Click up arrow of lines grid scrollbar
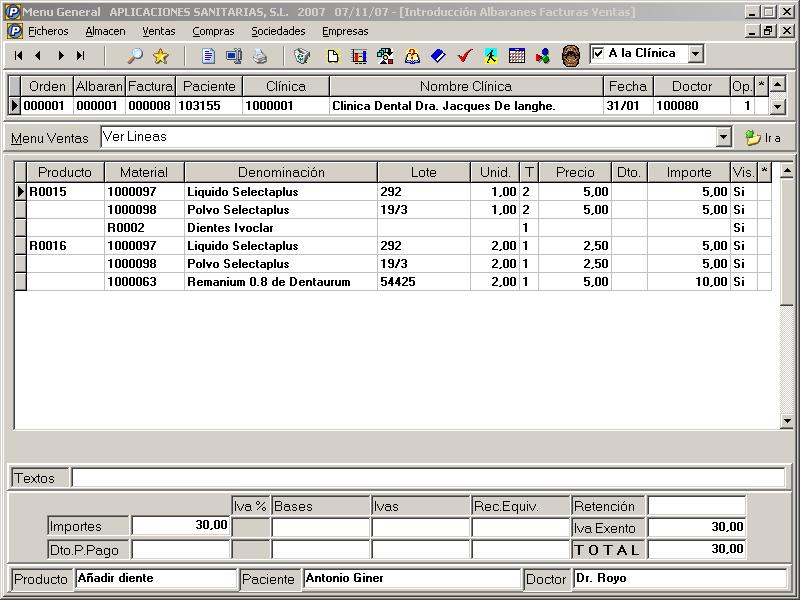Image resolution: width=800 pixels, height=600 pixels. click(x=787, y=170)
